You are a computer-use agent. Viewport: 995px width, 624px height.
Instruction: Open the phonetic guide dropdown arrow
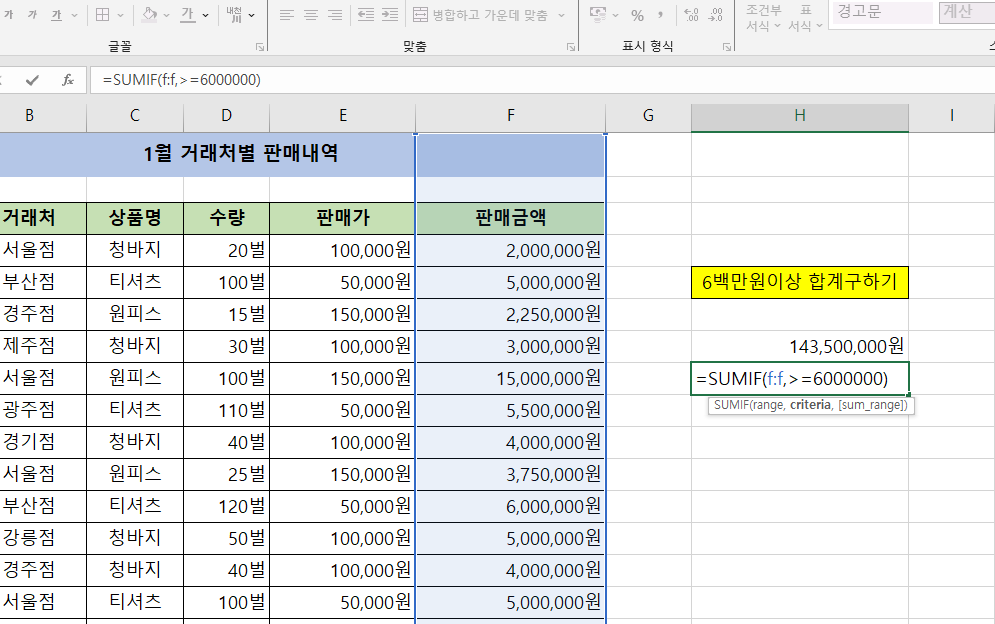tap(252, 15)
